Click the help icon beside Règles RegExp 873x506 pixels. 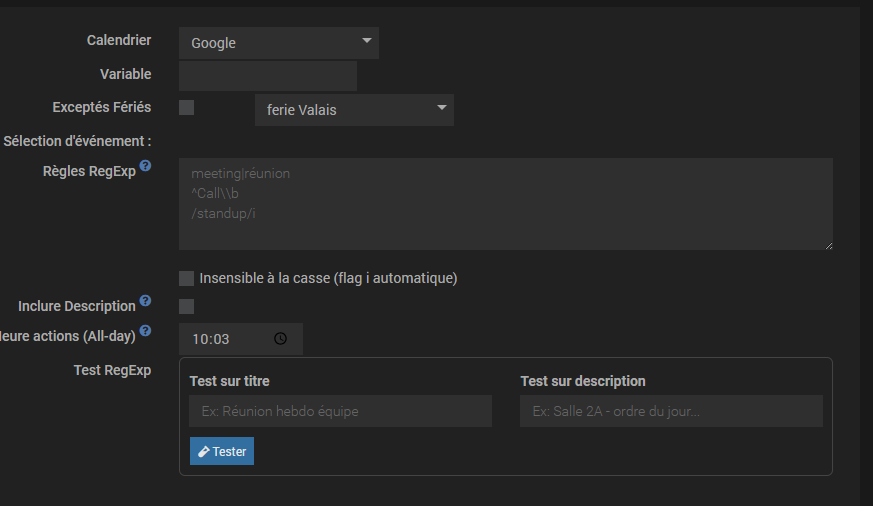coord(145,165)
